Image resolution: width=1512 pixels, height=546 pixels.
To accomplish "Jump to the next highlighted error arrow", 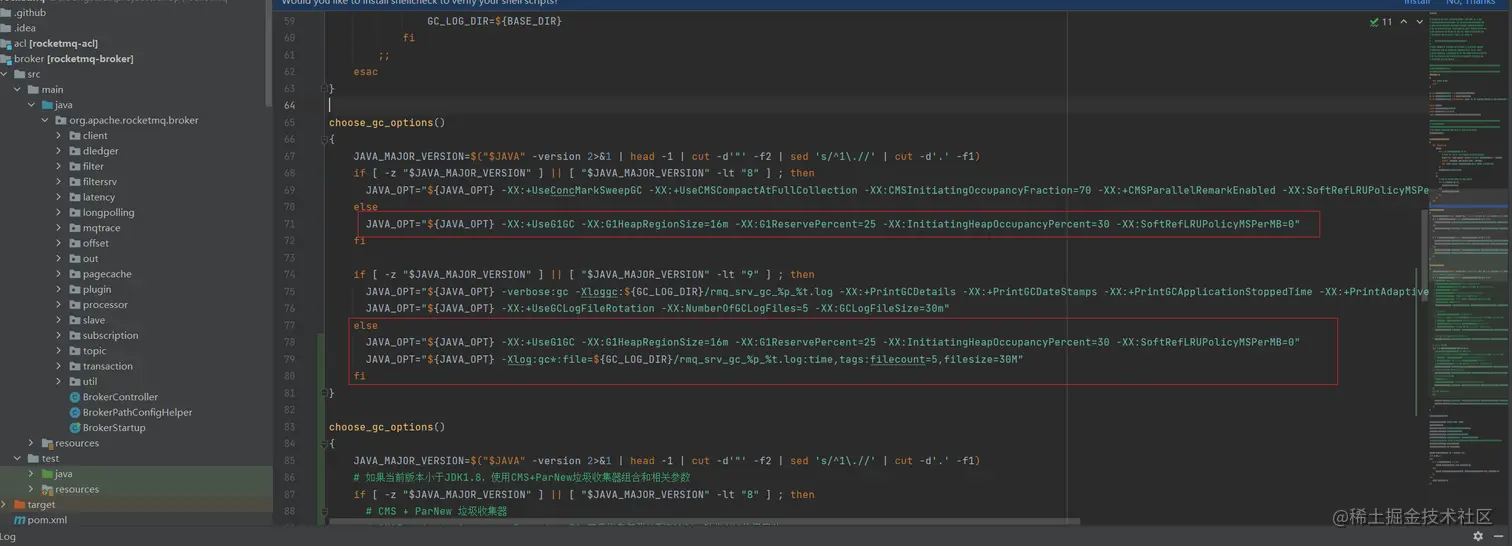I will (1420, 21).
